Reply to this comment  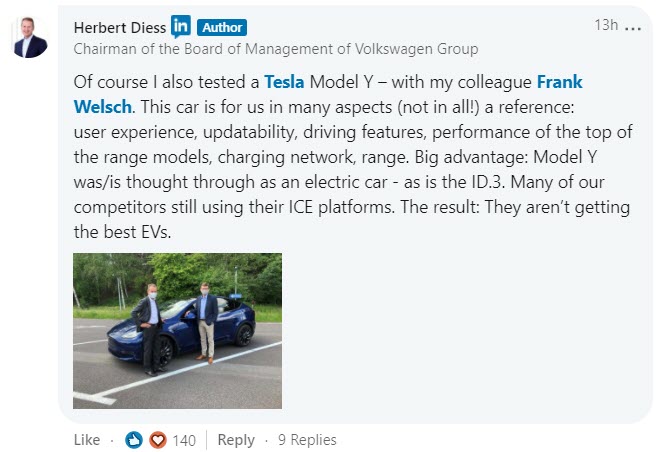click(236, 440)
